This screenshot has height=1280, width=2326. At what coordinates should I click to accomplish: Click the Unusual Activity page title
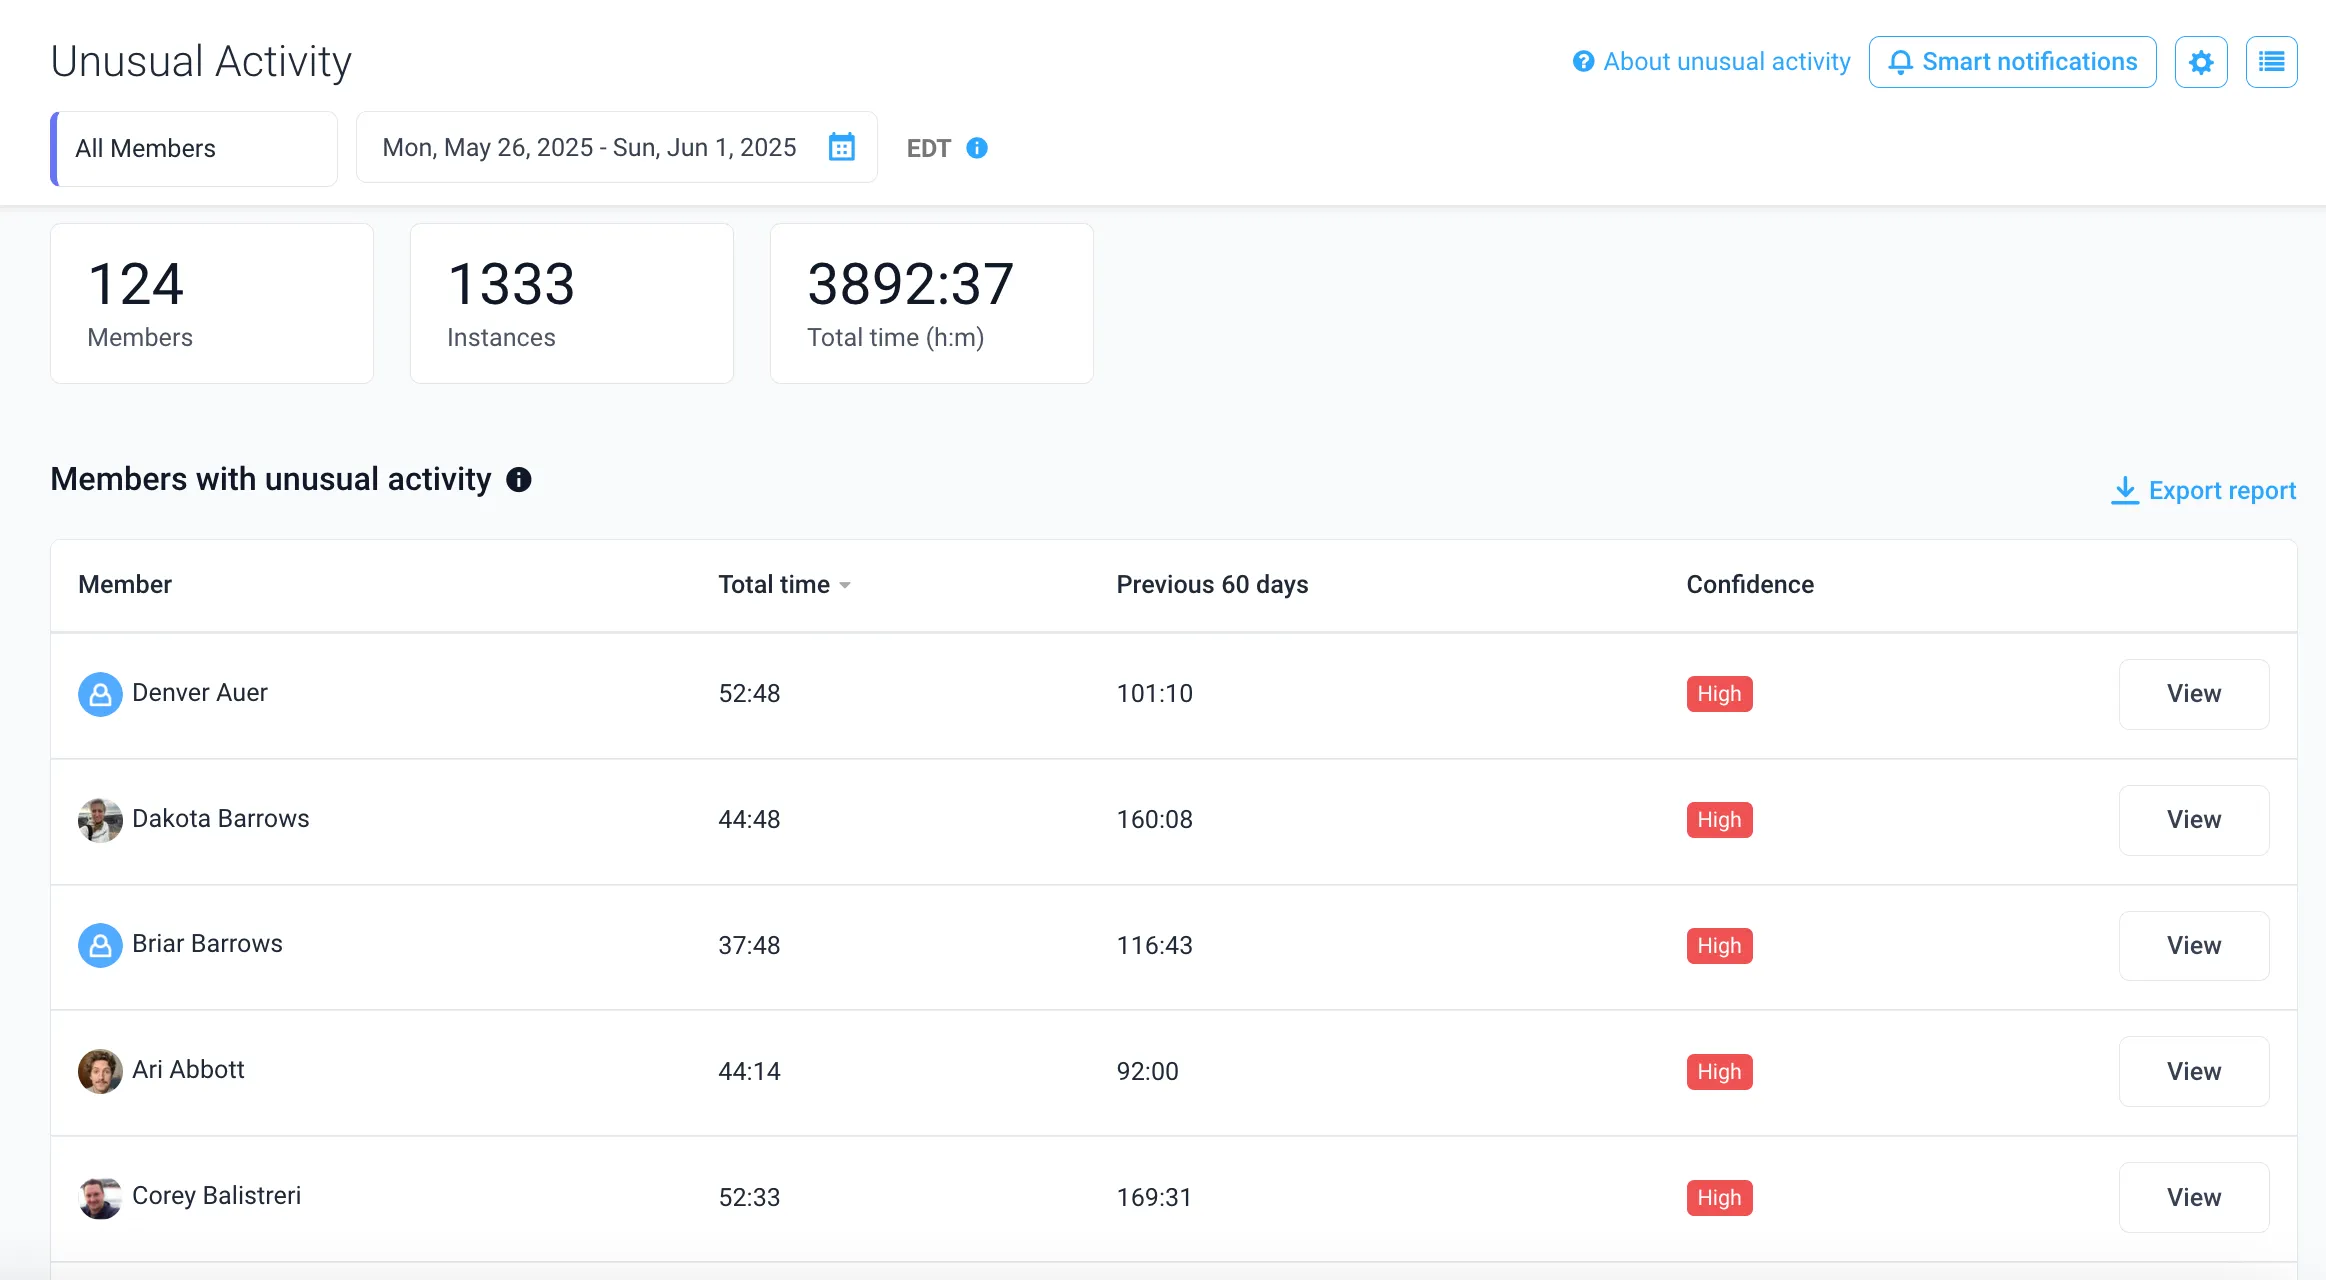pyautogui.click(x=201, y=62)
